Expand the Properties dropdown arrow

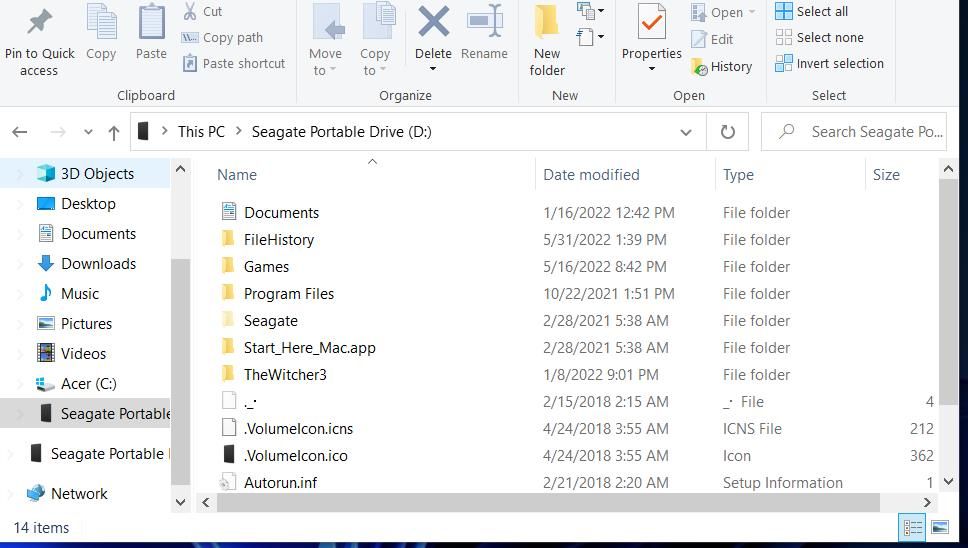(651, 68)
